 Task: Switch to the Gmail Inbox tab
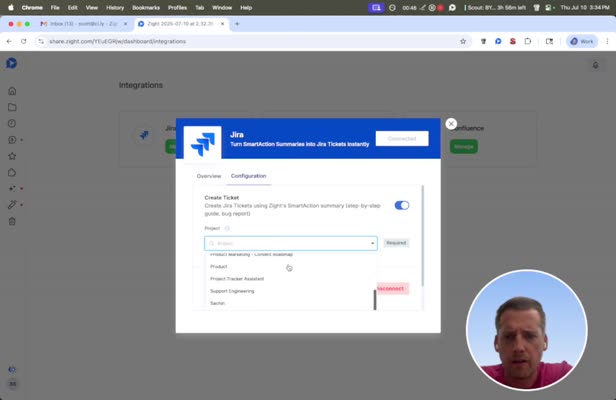coord(83,24)
